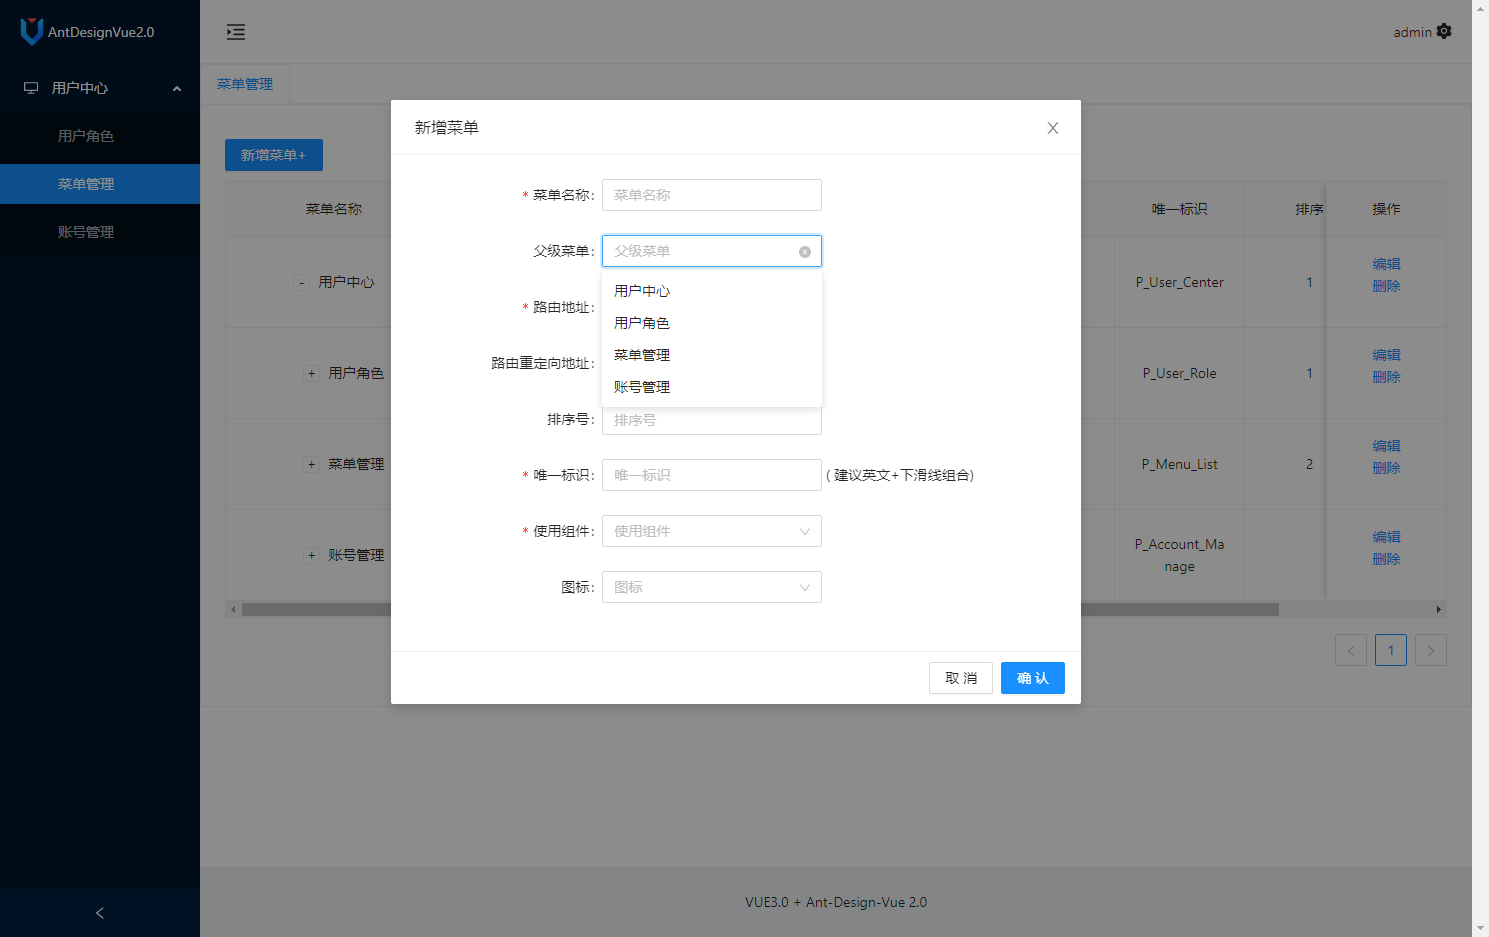The height and width of the screenshot is (937, 1489).
Task: Collapse sidebar using bottom left arrow
Action: click(100, 913)
